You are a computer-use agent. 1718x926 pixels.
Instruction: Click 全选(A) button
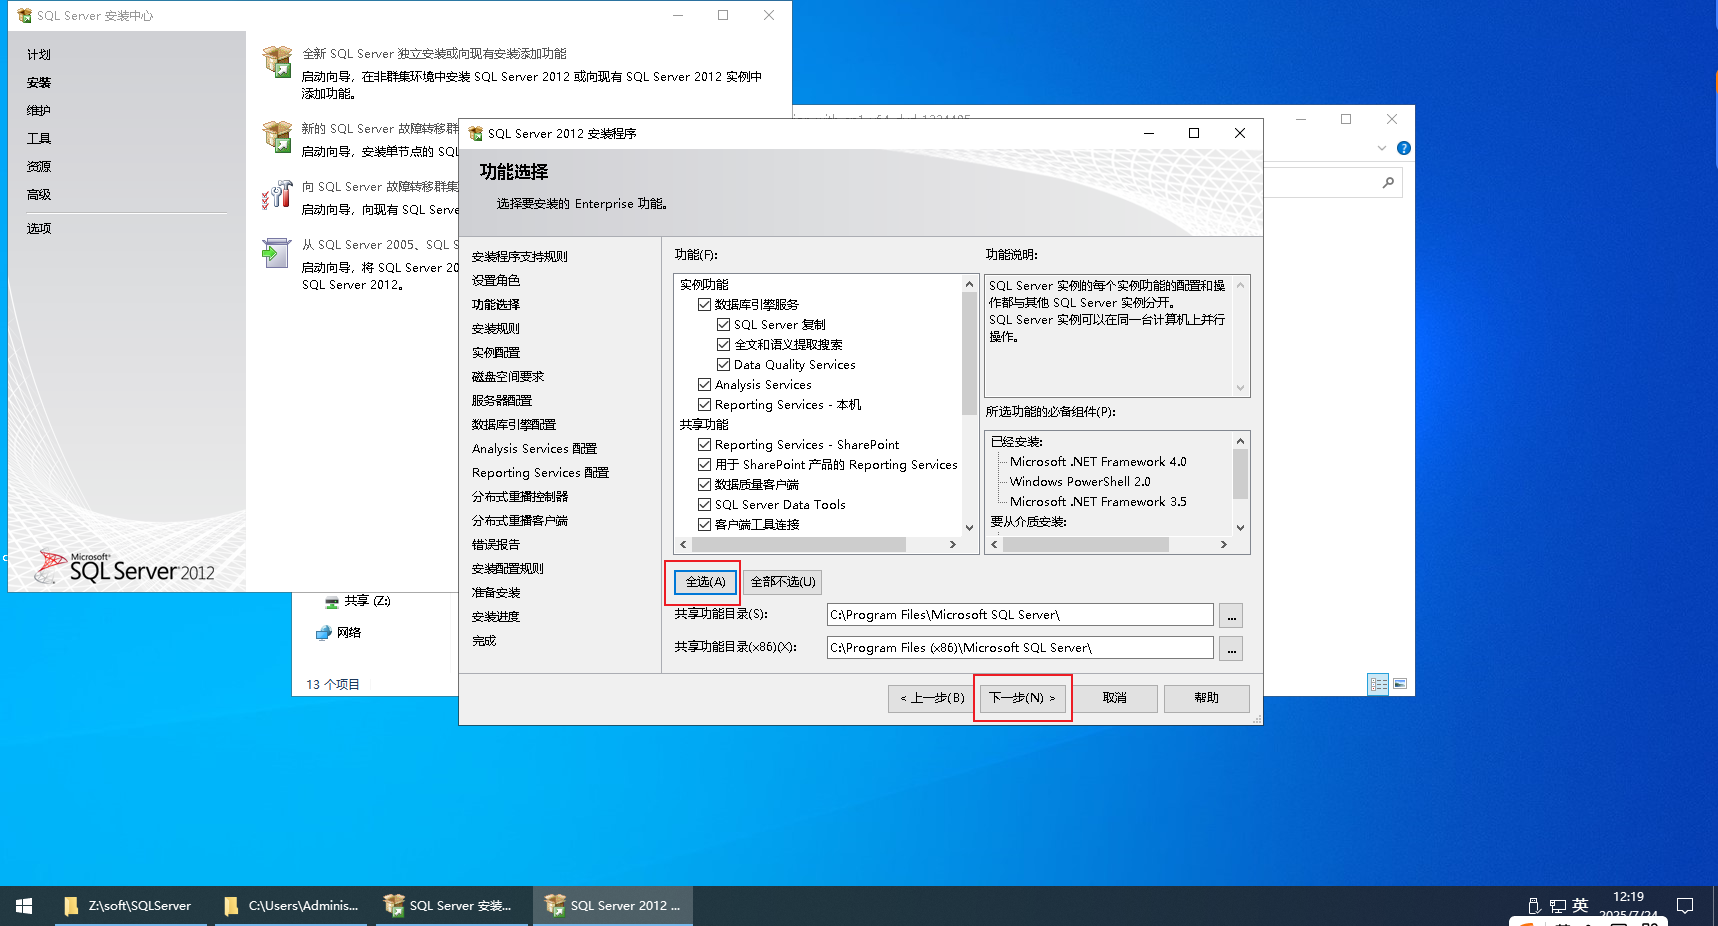(706, 582)
